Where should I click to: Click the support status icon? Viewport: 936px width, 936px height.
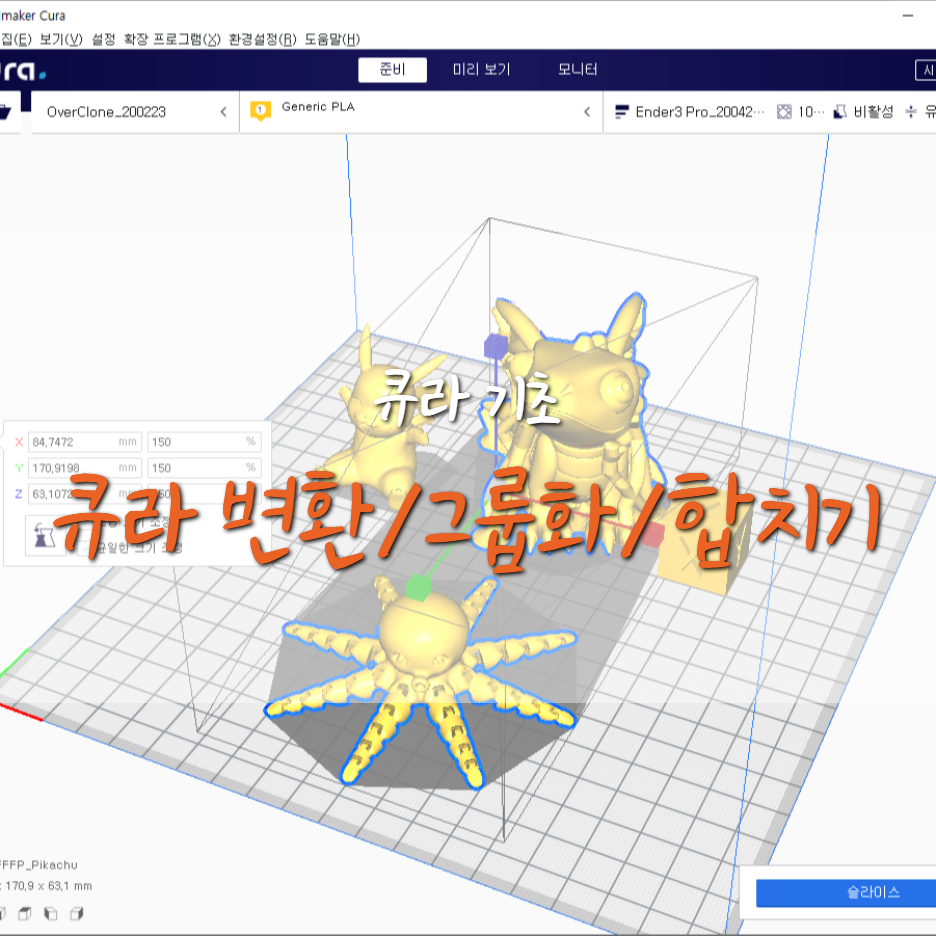840,112
